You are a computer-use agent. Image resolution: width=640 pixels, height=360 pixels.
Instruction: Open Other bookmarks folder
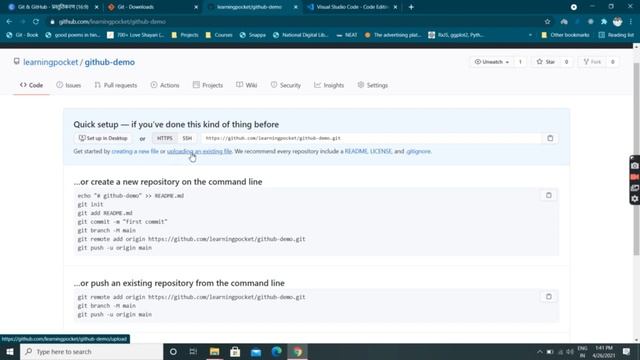[565, 35]
